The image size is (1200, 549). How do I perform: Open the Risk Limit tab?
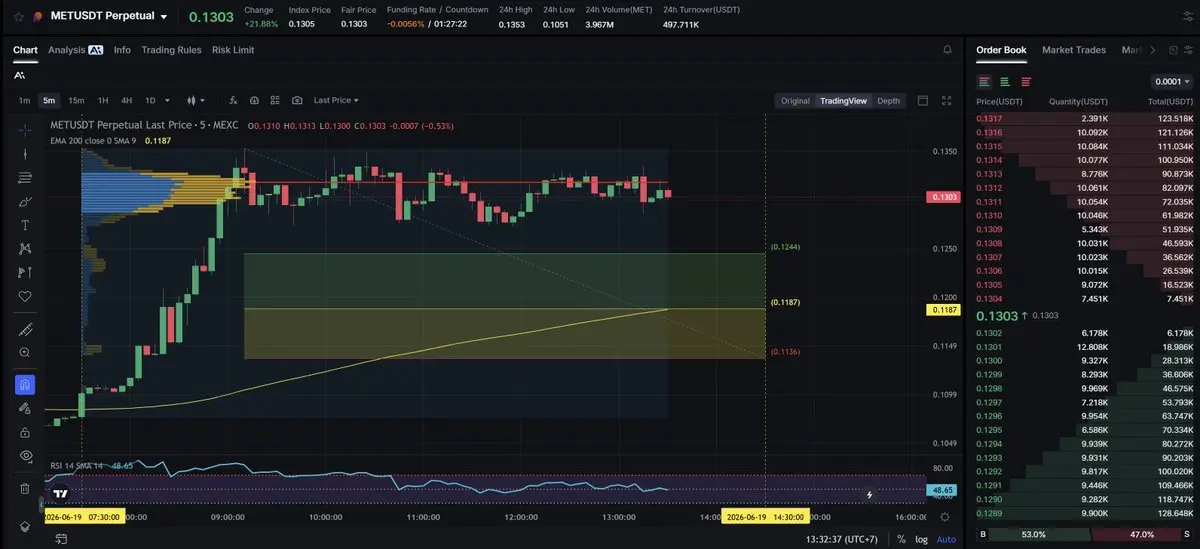[x=233, y=49]
